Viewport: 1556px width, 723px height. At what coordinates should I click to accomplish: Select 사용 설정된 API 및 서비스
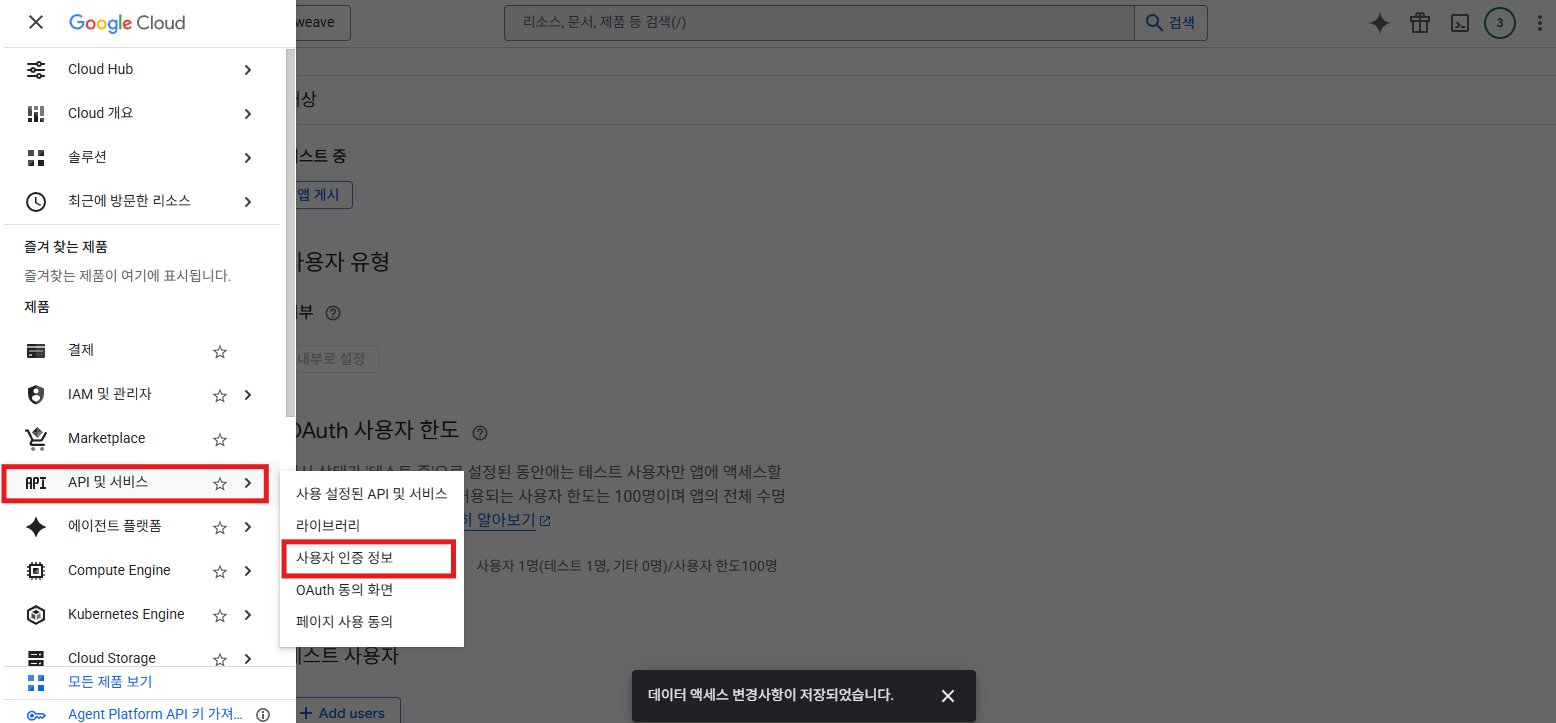[372, 494]
